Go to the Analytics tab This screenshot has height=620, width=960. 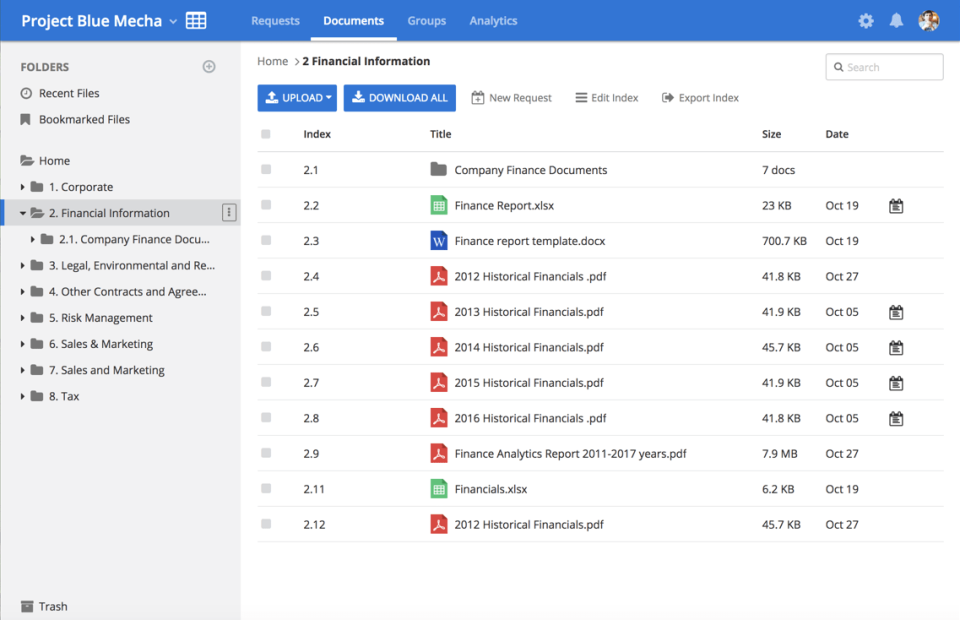[x=493, y=21]
